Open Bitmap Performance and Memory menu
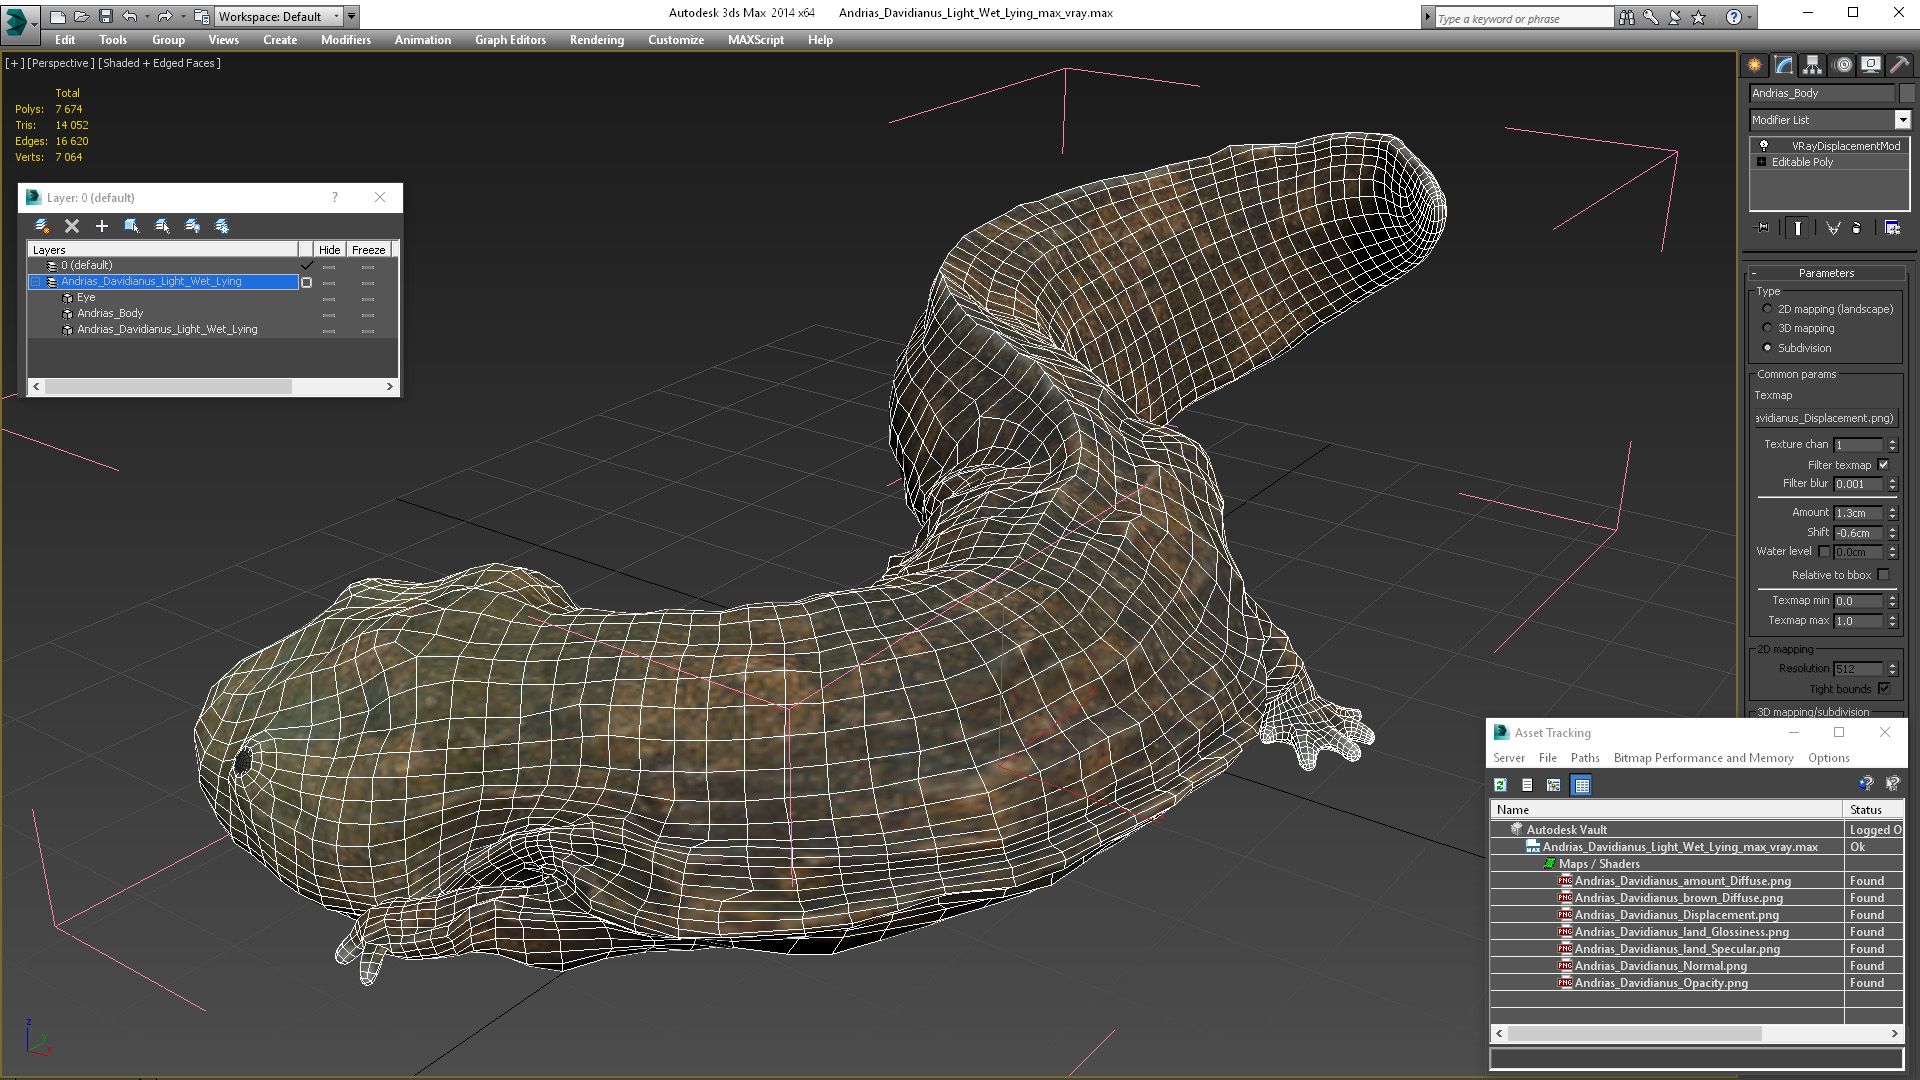 (x=1703, y=758)
